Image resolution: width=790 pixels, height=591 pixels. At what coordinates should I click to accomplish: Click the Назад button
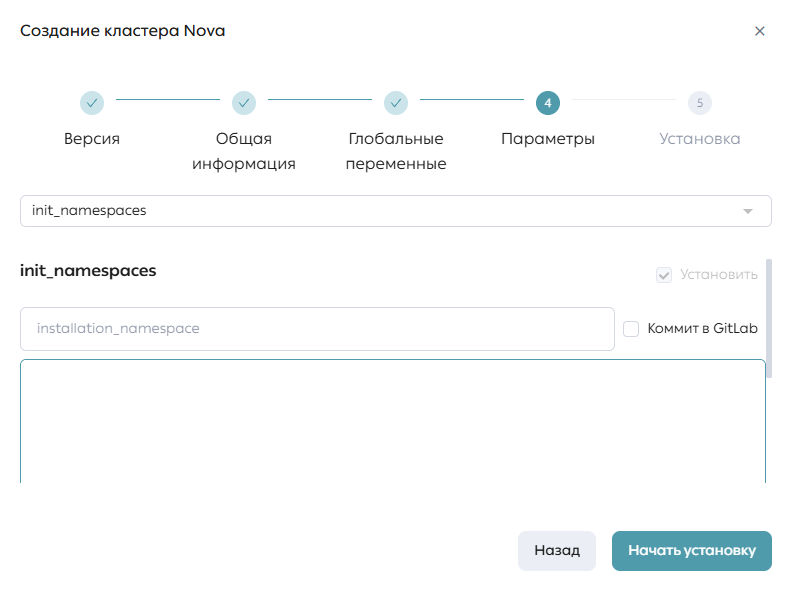557,551
